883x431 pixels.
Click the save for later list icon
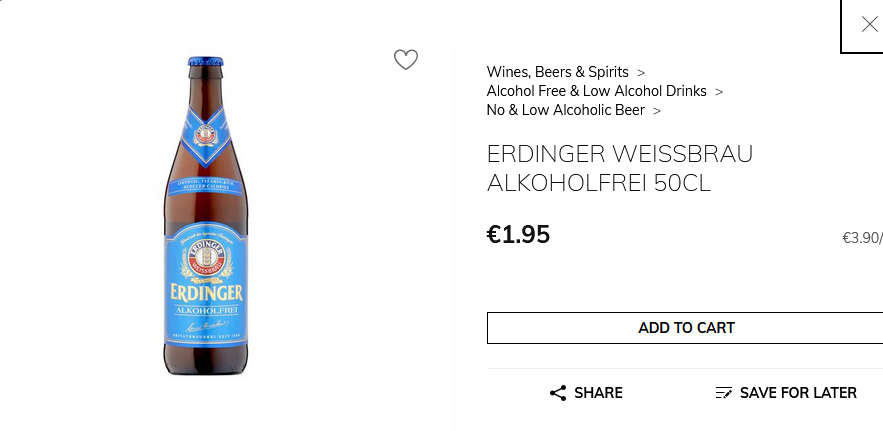724,393
